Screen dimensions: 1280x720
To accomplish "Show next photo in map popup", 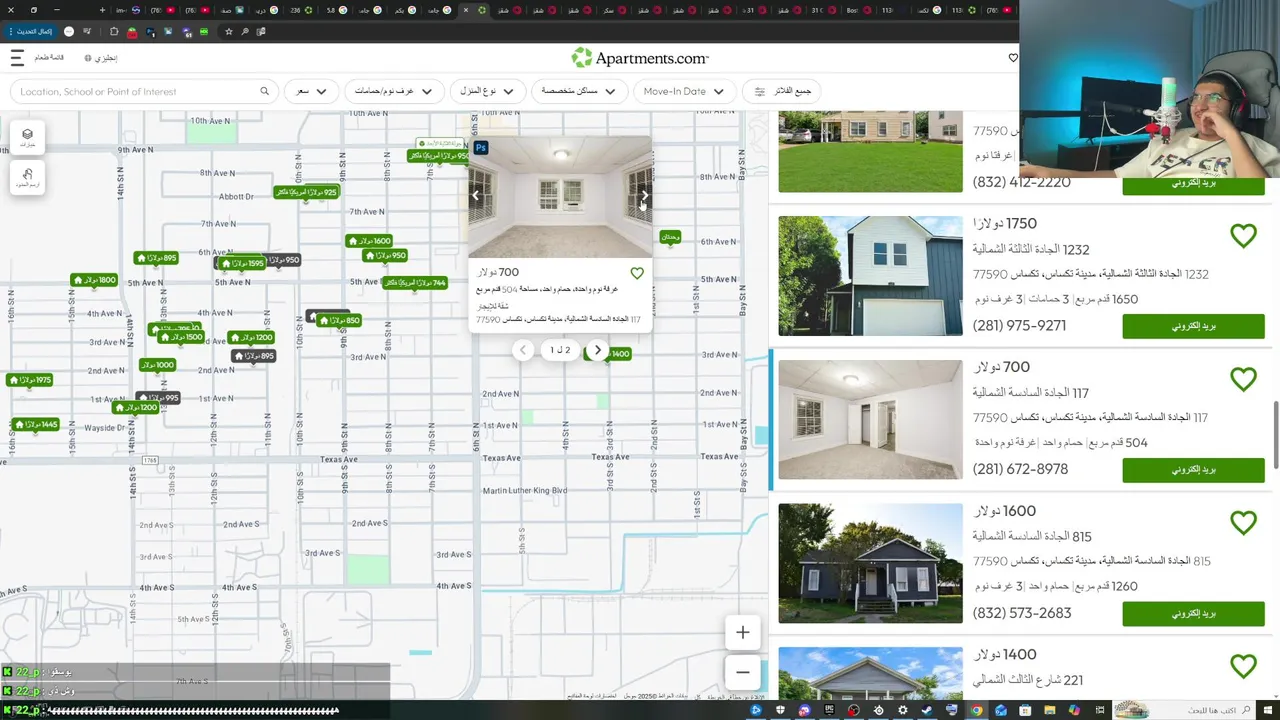I will [644, 196].
